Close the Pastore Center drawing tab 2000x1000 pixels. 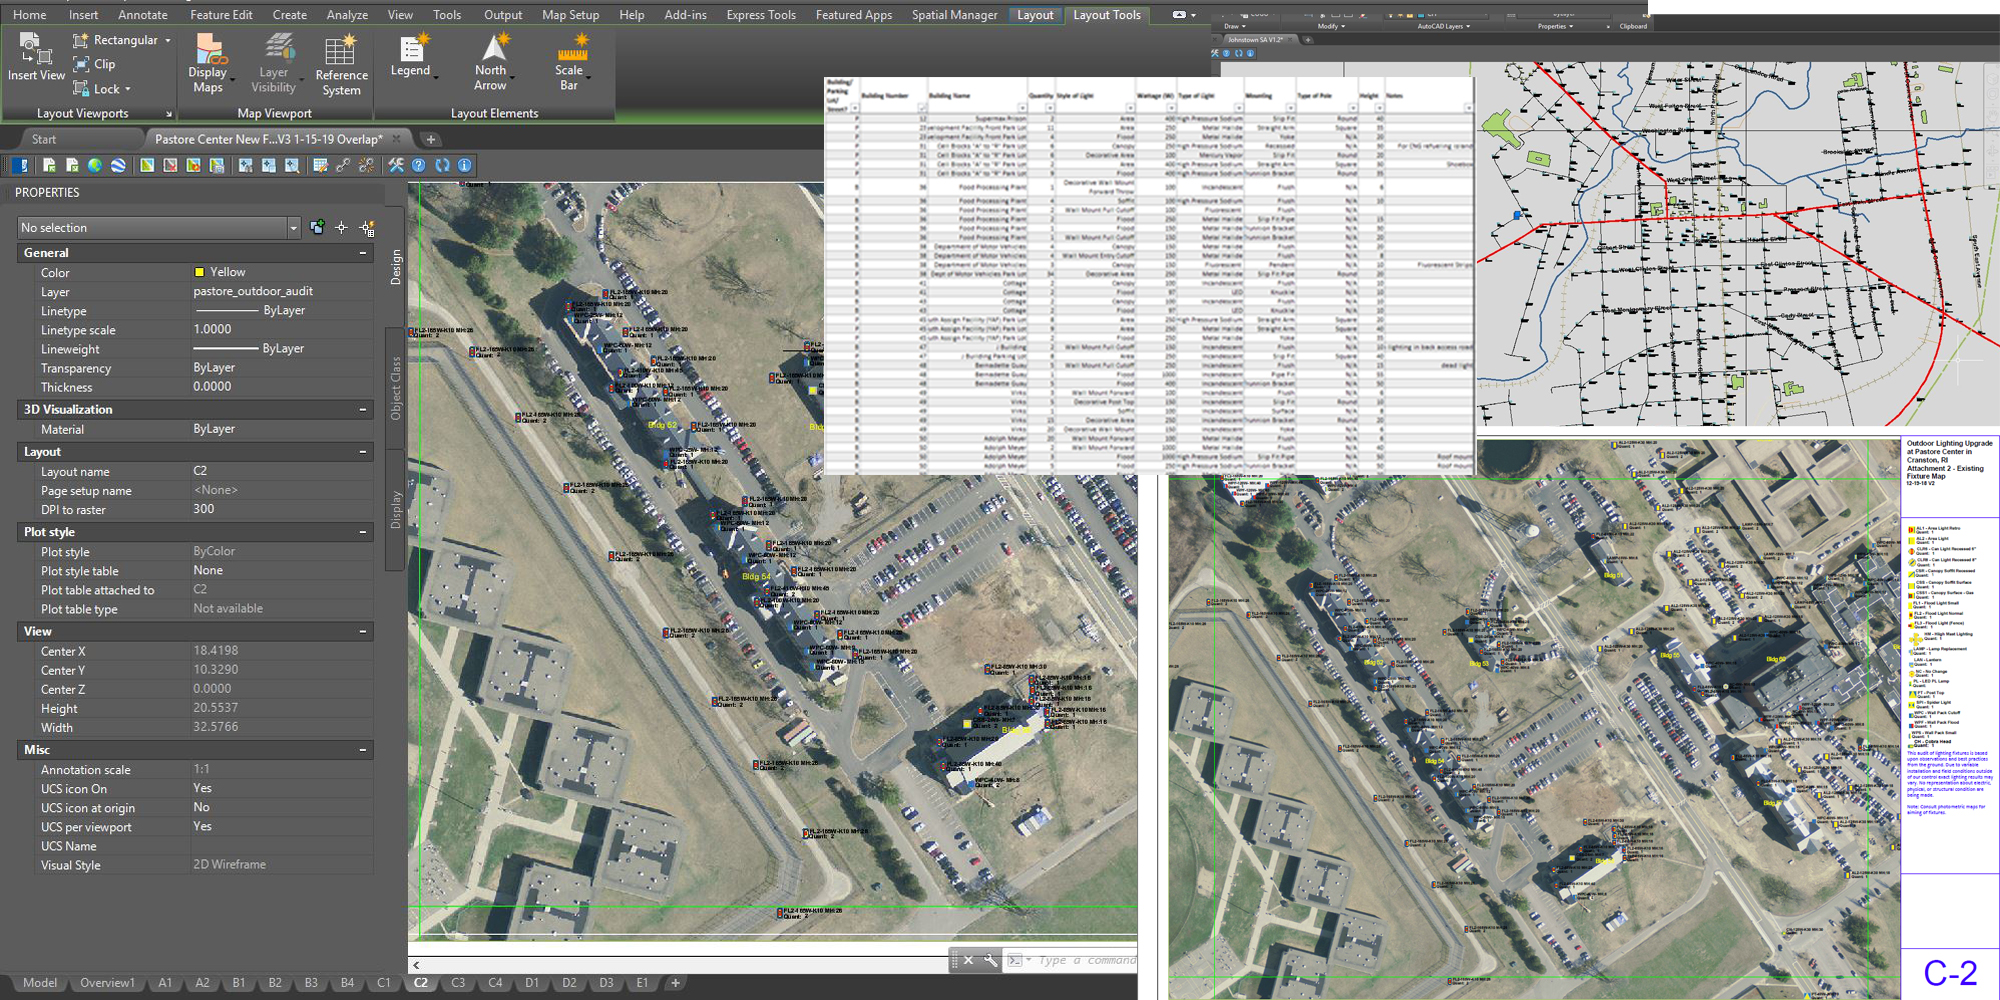point(396,139)
